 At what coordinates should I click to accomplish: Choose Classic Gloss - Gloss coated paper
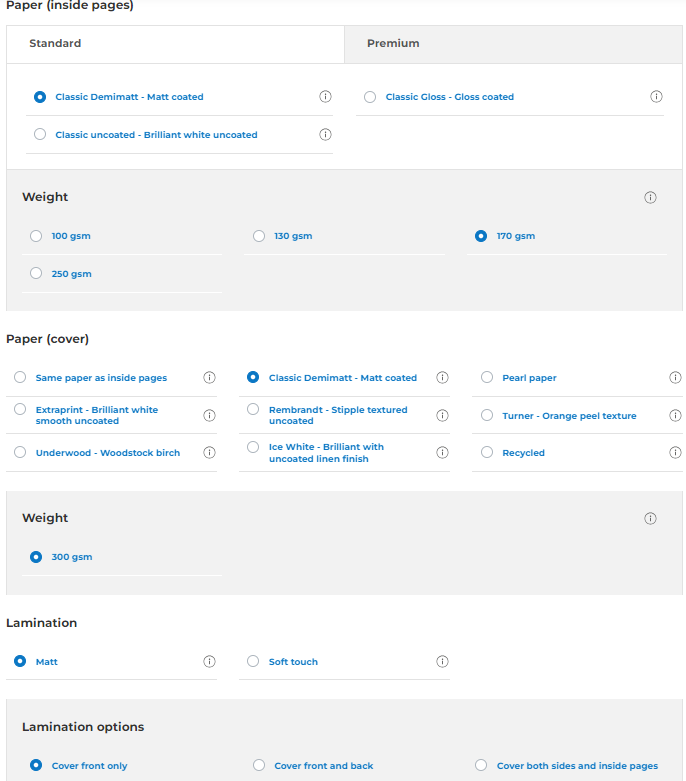[x=370, y=97]
